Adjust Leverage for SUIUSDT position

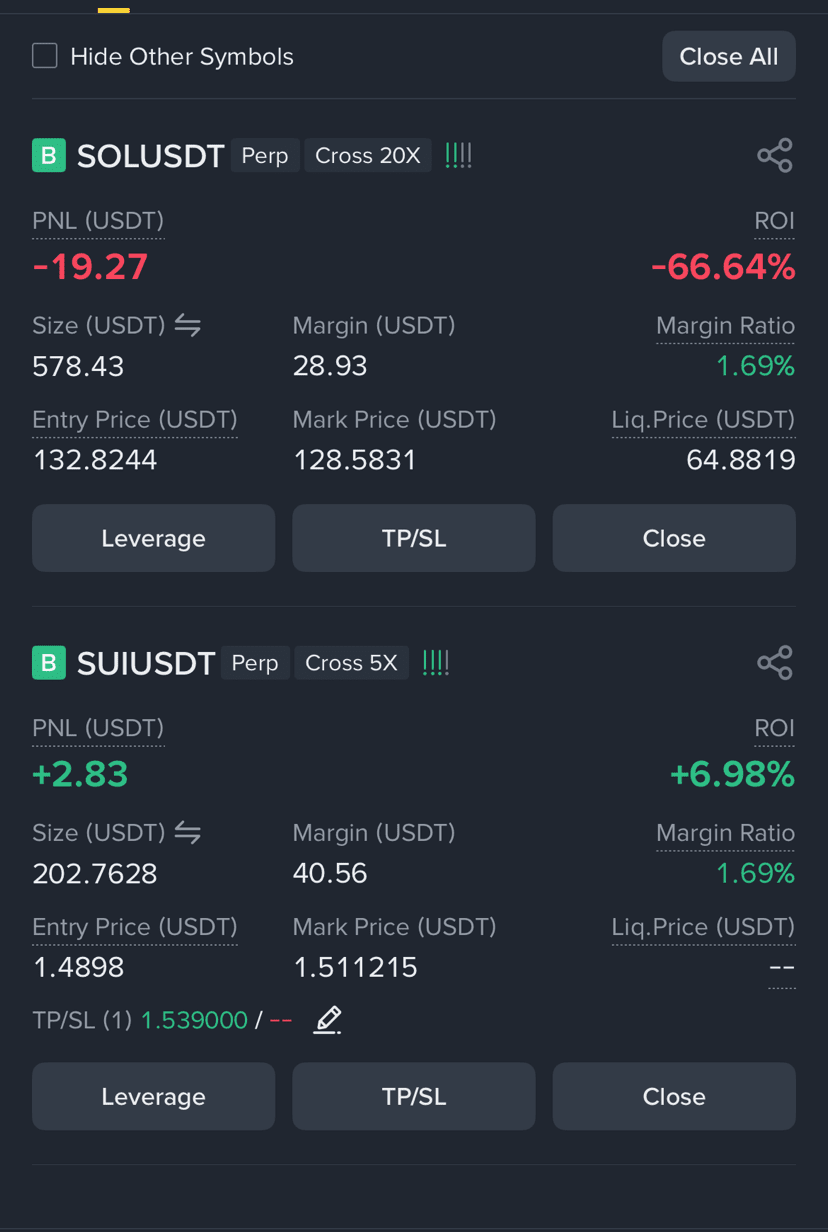pos(153,1096)
